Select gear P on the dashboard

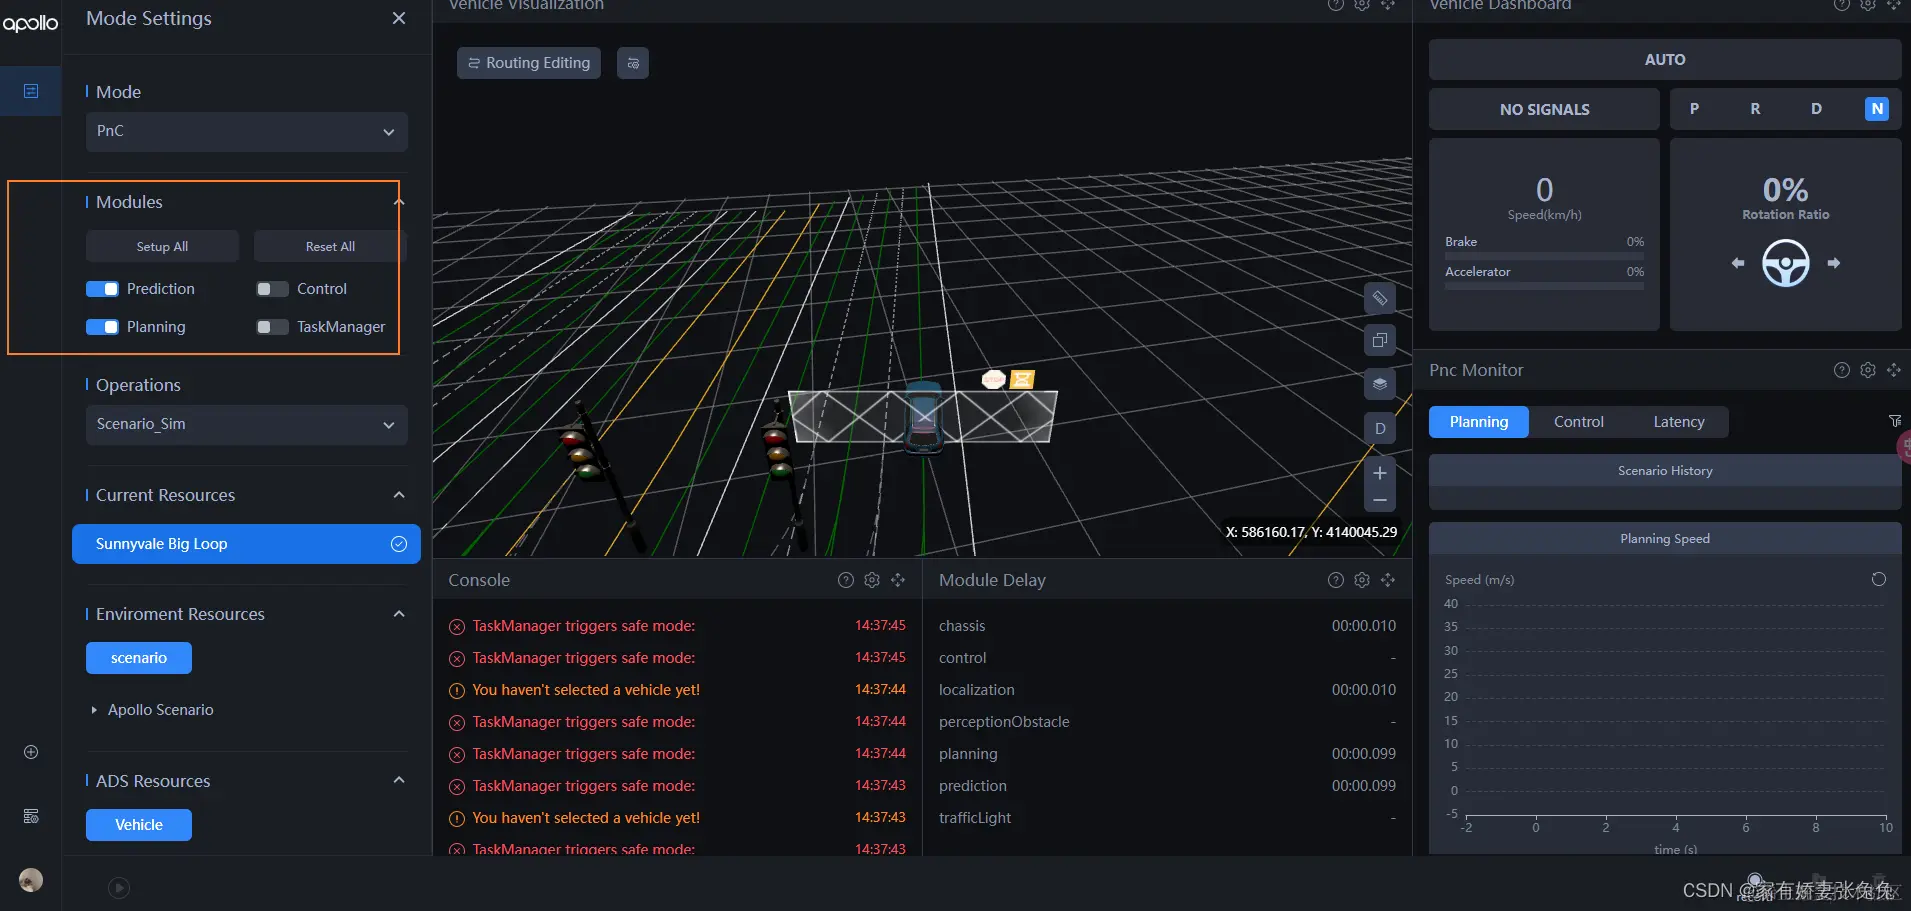tap(1694, 109)
